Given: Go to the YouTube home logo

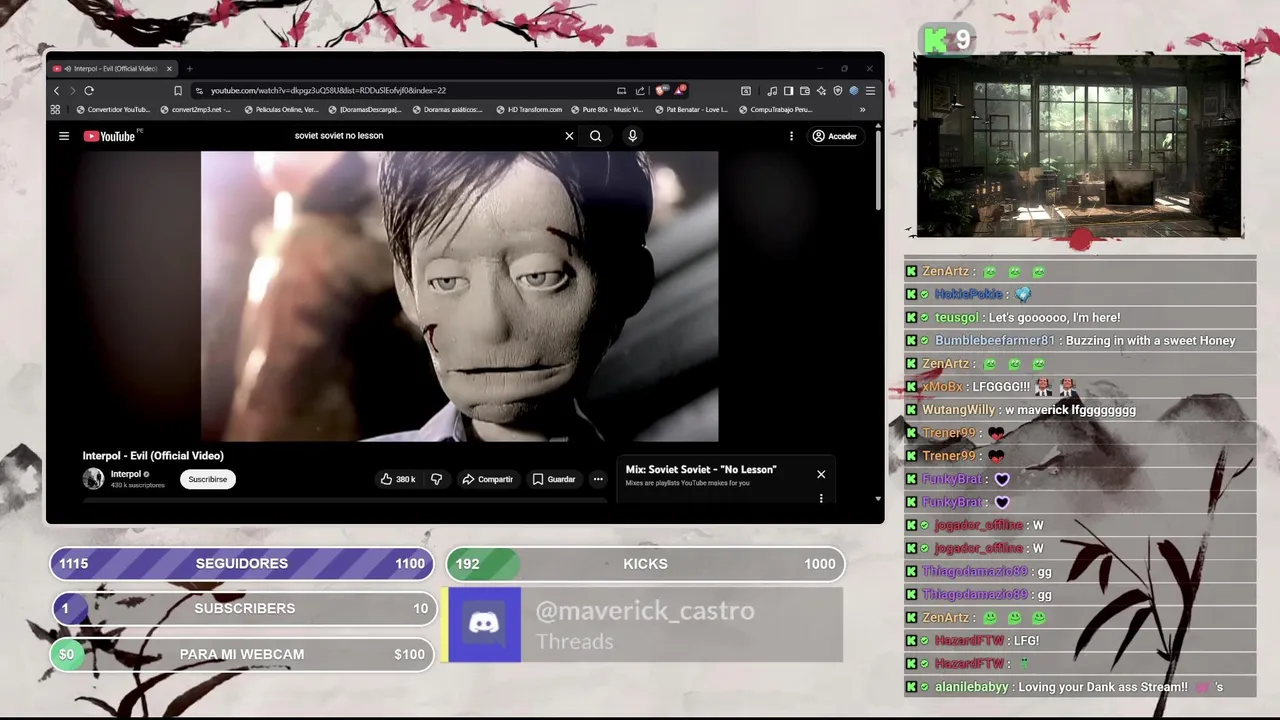Looking at the screenshot, I should (110, 136).
